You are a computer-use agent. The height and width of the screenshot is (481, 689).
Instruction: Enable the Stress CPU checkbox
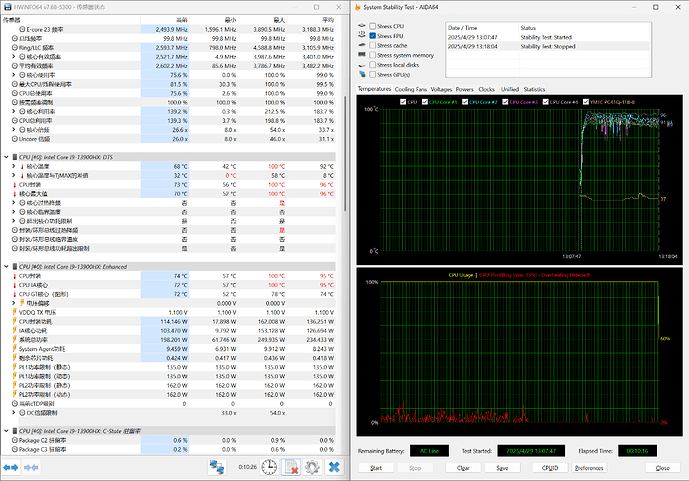click(373, 26)
